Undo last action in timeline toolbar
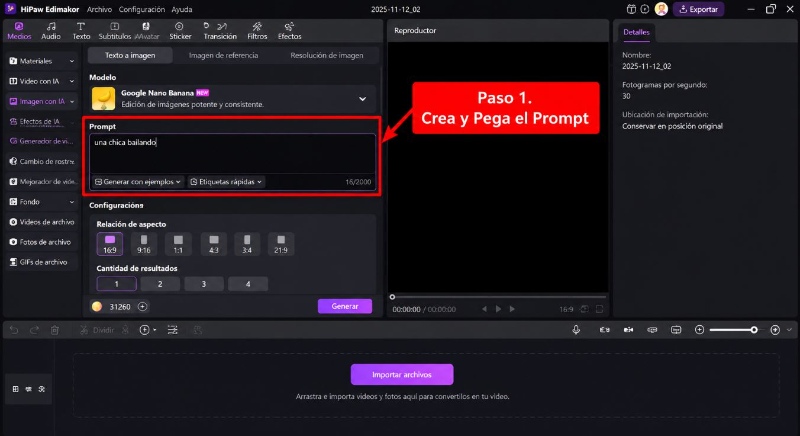The width and height of the screenshot is (800, 436). coord(14,330)
